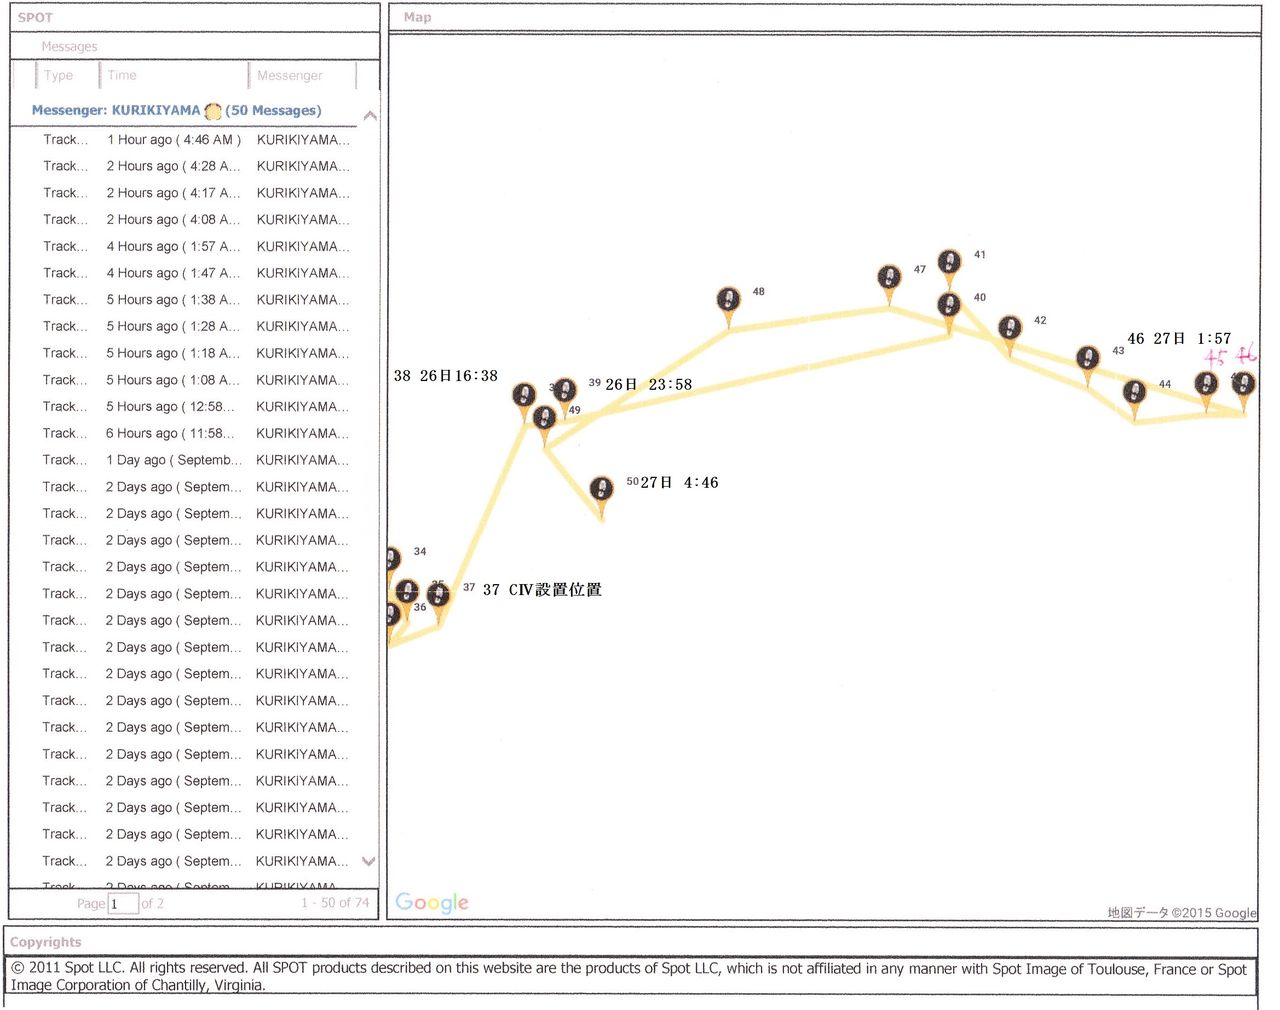
Task: Select the 4 Hours ago 1:57 track row
Action: click(x=195, y=246)
